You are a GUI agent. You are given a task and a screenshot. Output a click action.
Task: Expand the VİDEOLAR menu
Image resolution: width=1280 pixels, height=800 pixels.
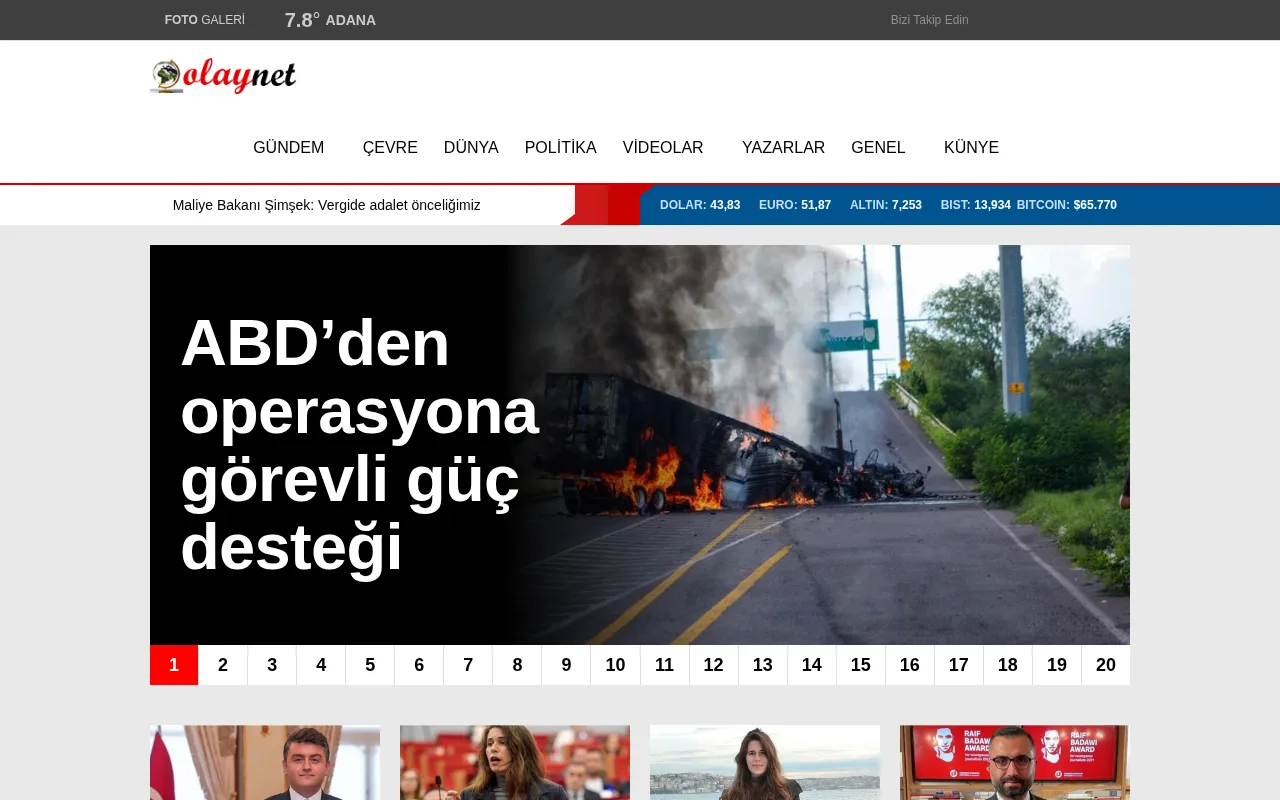point(663,147)
